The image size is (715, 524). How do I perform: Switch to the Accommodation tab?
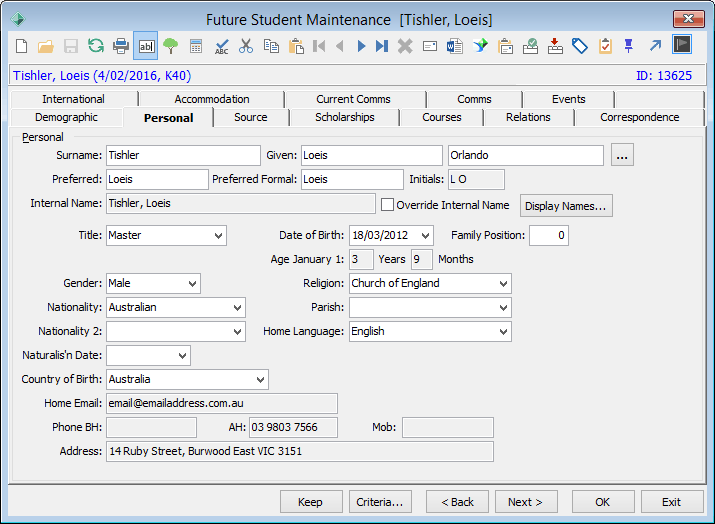click(x=212, y=99)
